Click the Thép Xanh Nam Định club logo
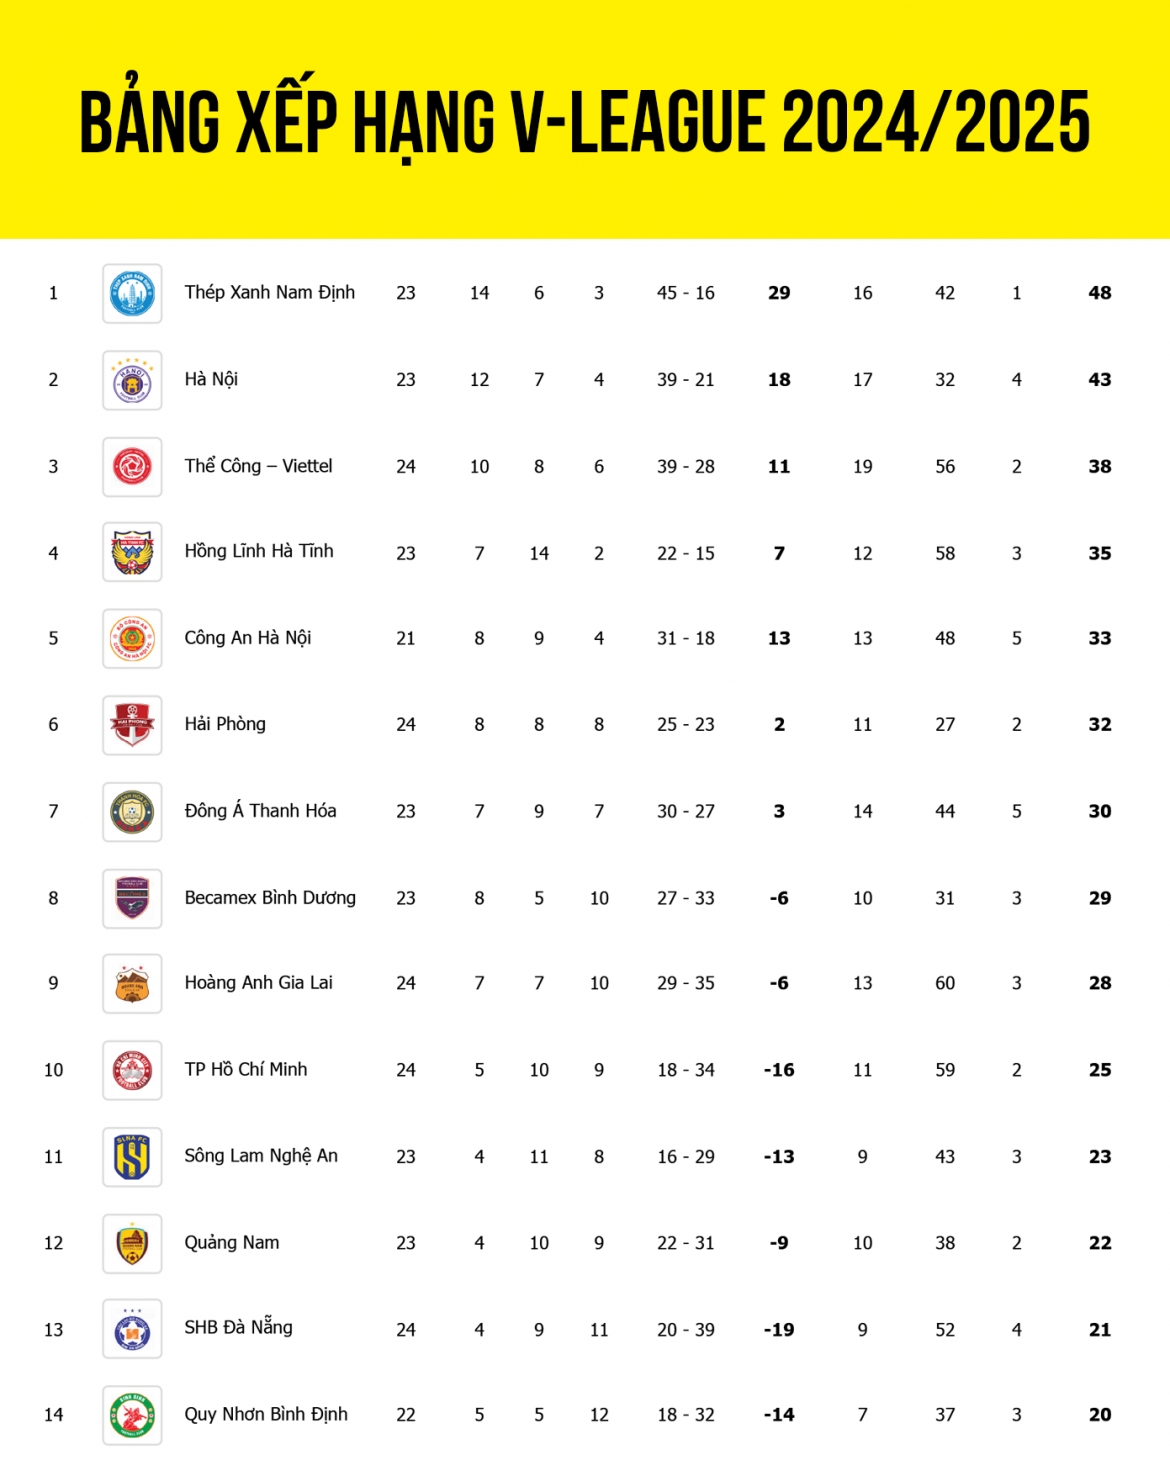This screenshot has width=1170, height=1471. point(132,293)
